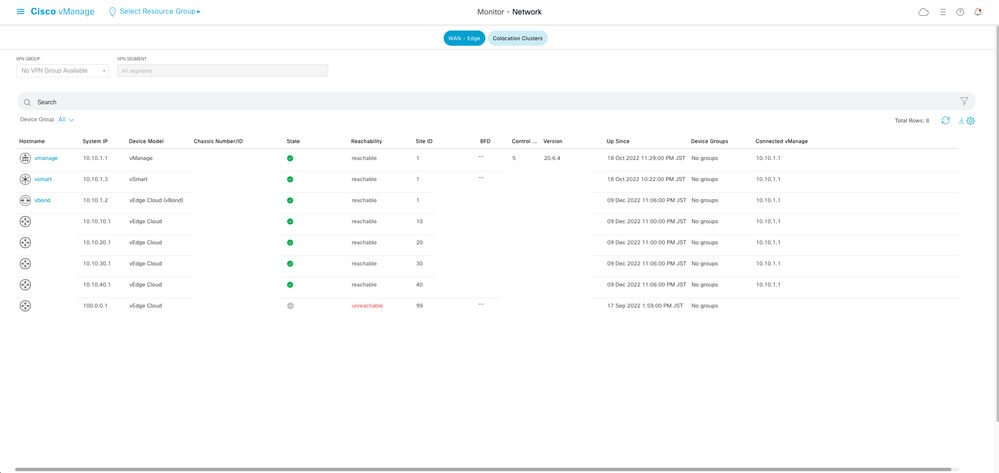Sort by System IP column header

click(95, 141)
